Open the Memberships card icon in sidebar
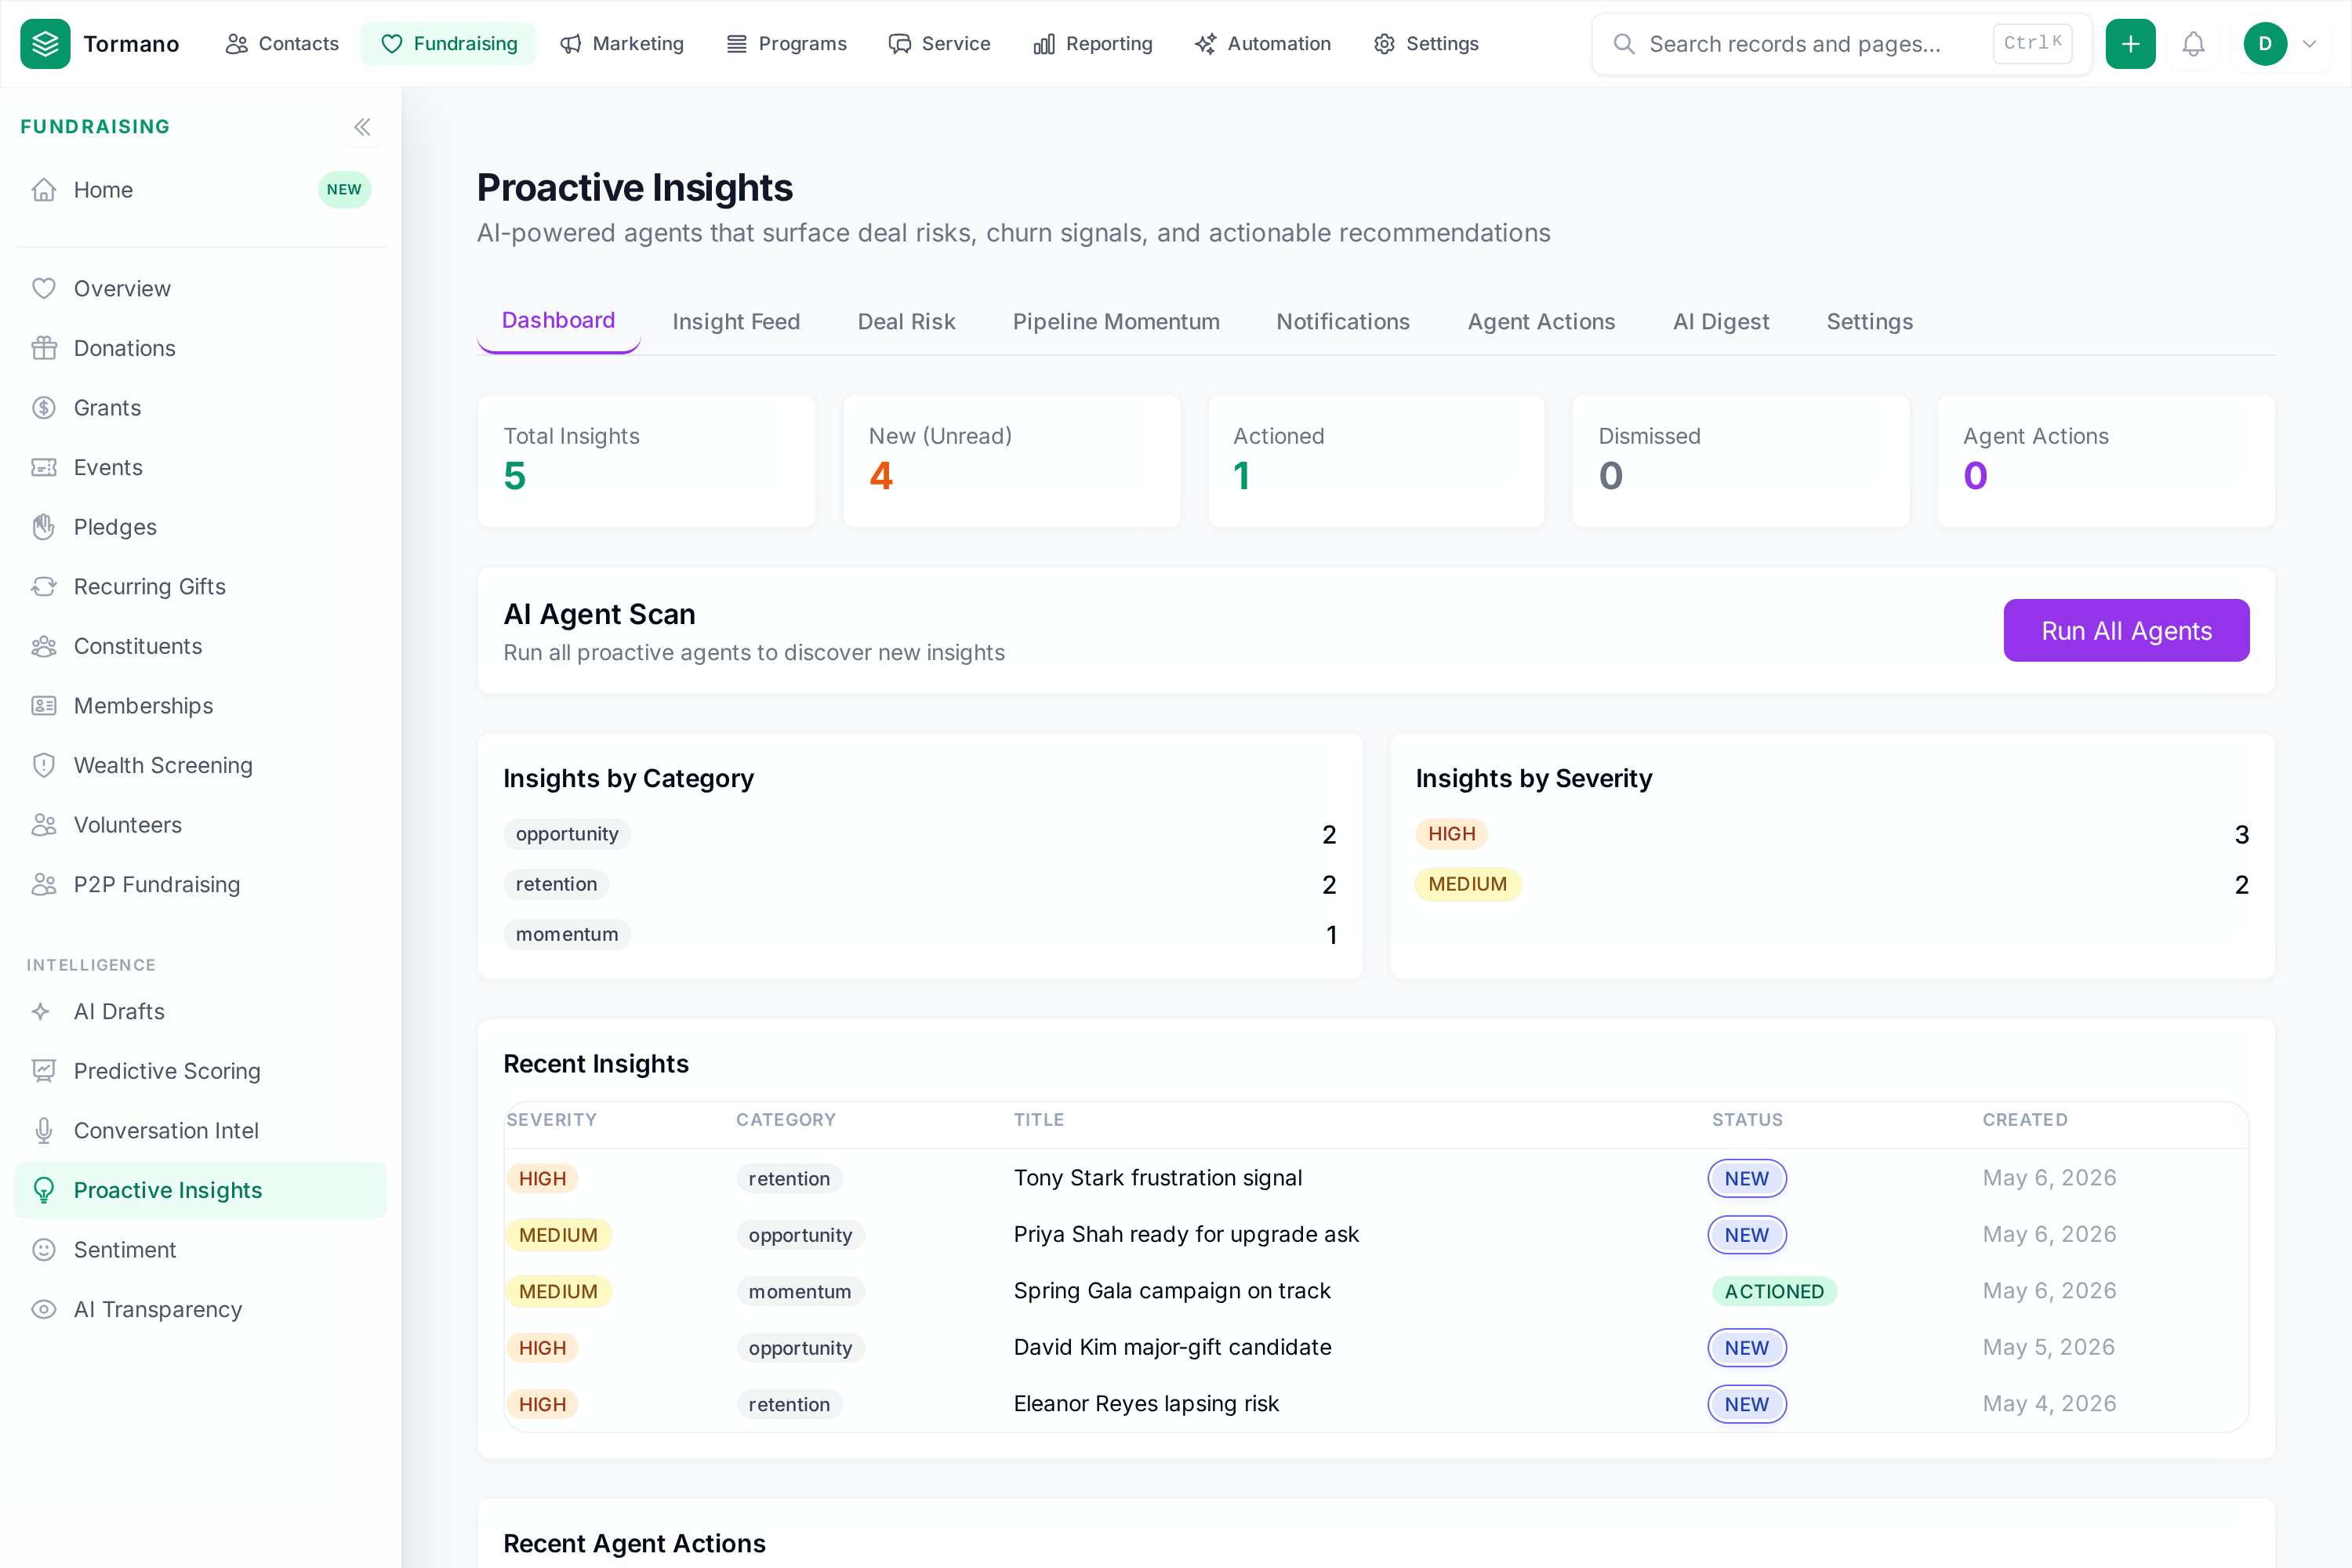2352x1568 pixels. [44, 706]
